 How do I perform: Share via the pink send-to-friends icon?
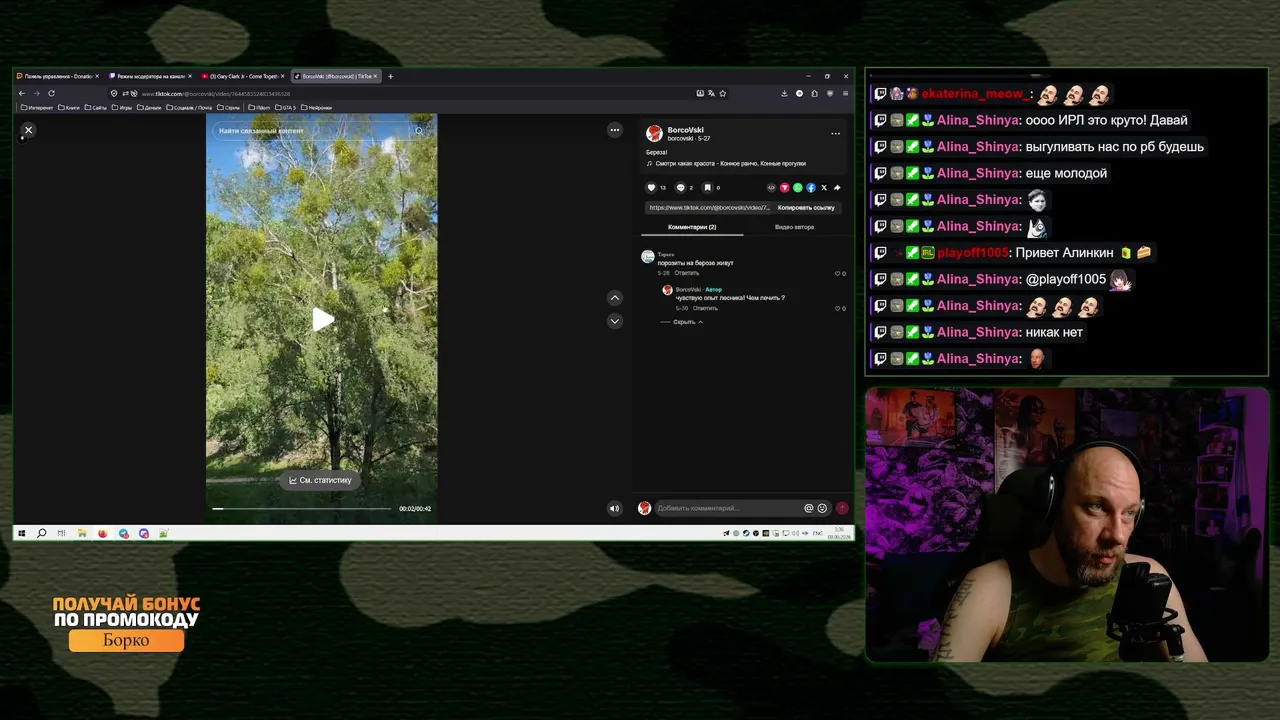(784, 187)
